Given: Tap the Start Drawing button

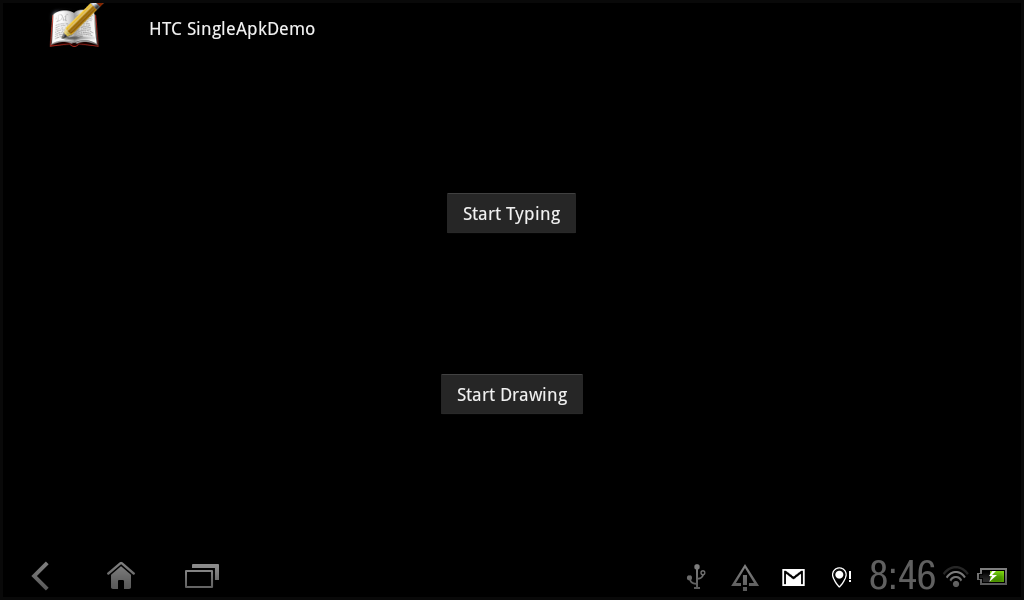Looking at the screenshot, I should pos(512,394).
